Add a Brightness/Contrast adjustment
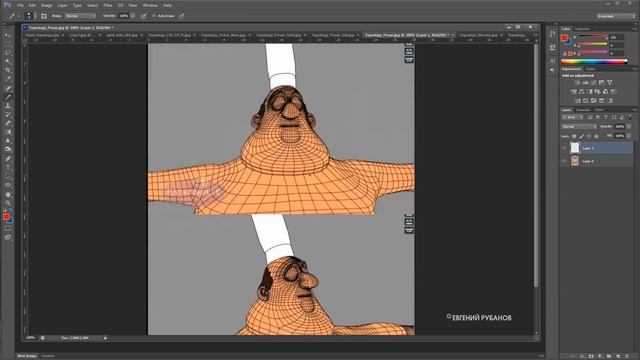The height and width of the screenshot is (360, 640). click(577, 82)
